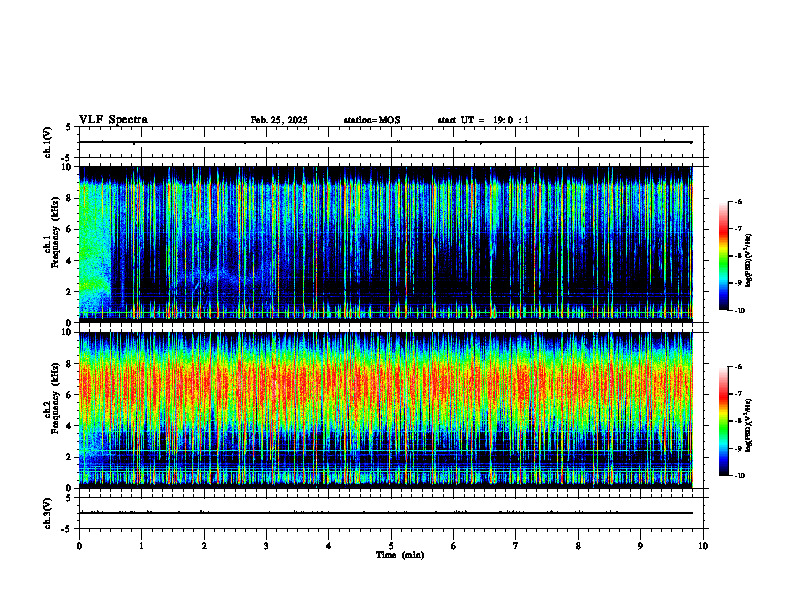The height and width of the screenshot is (612, 792).
Task: Click the green noise burst in ch.1 spectrogram
Action: click(95, 247)
